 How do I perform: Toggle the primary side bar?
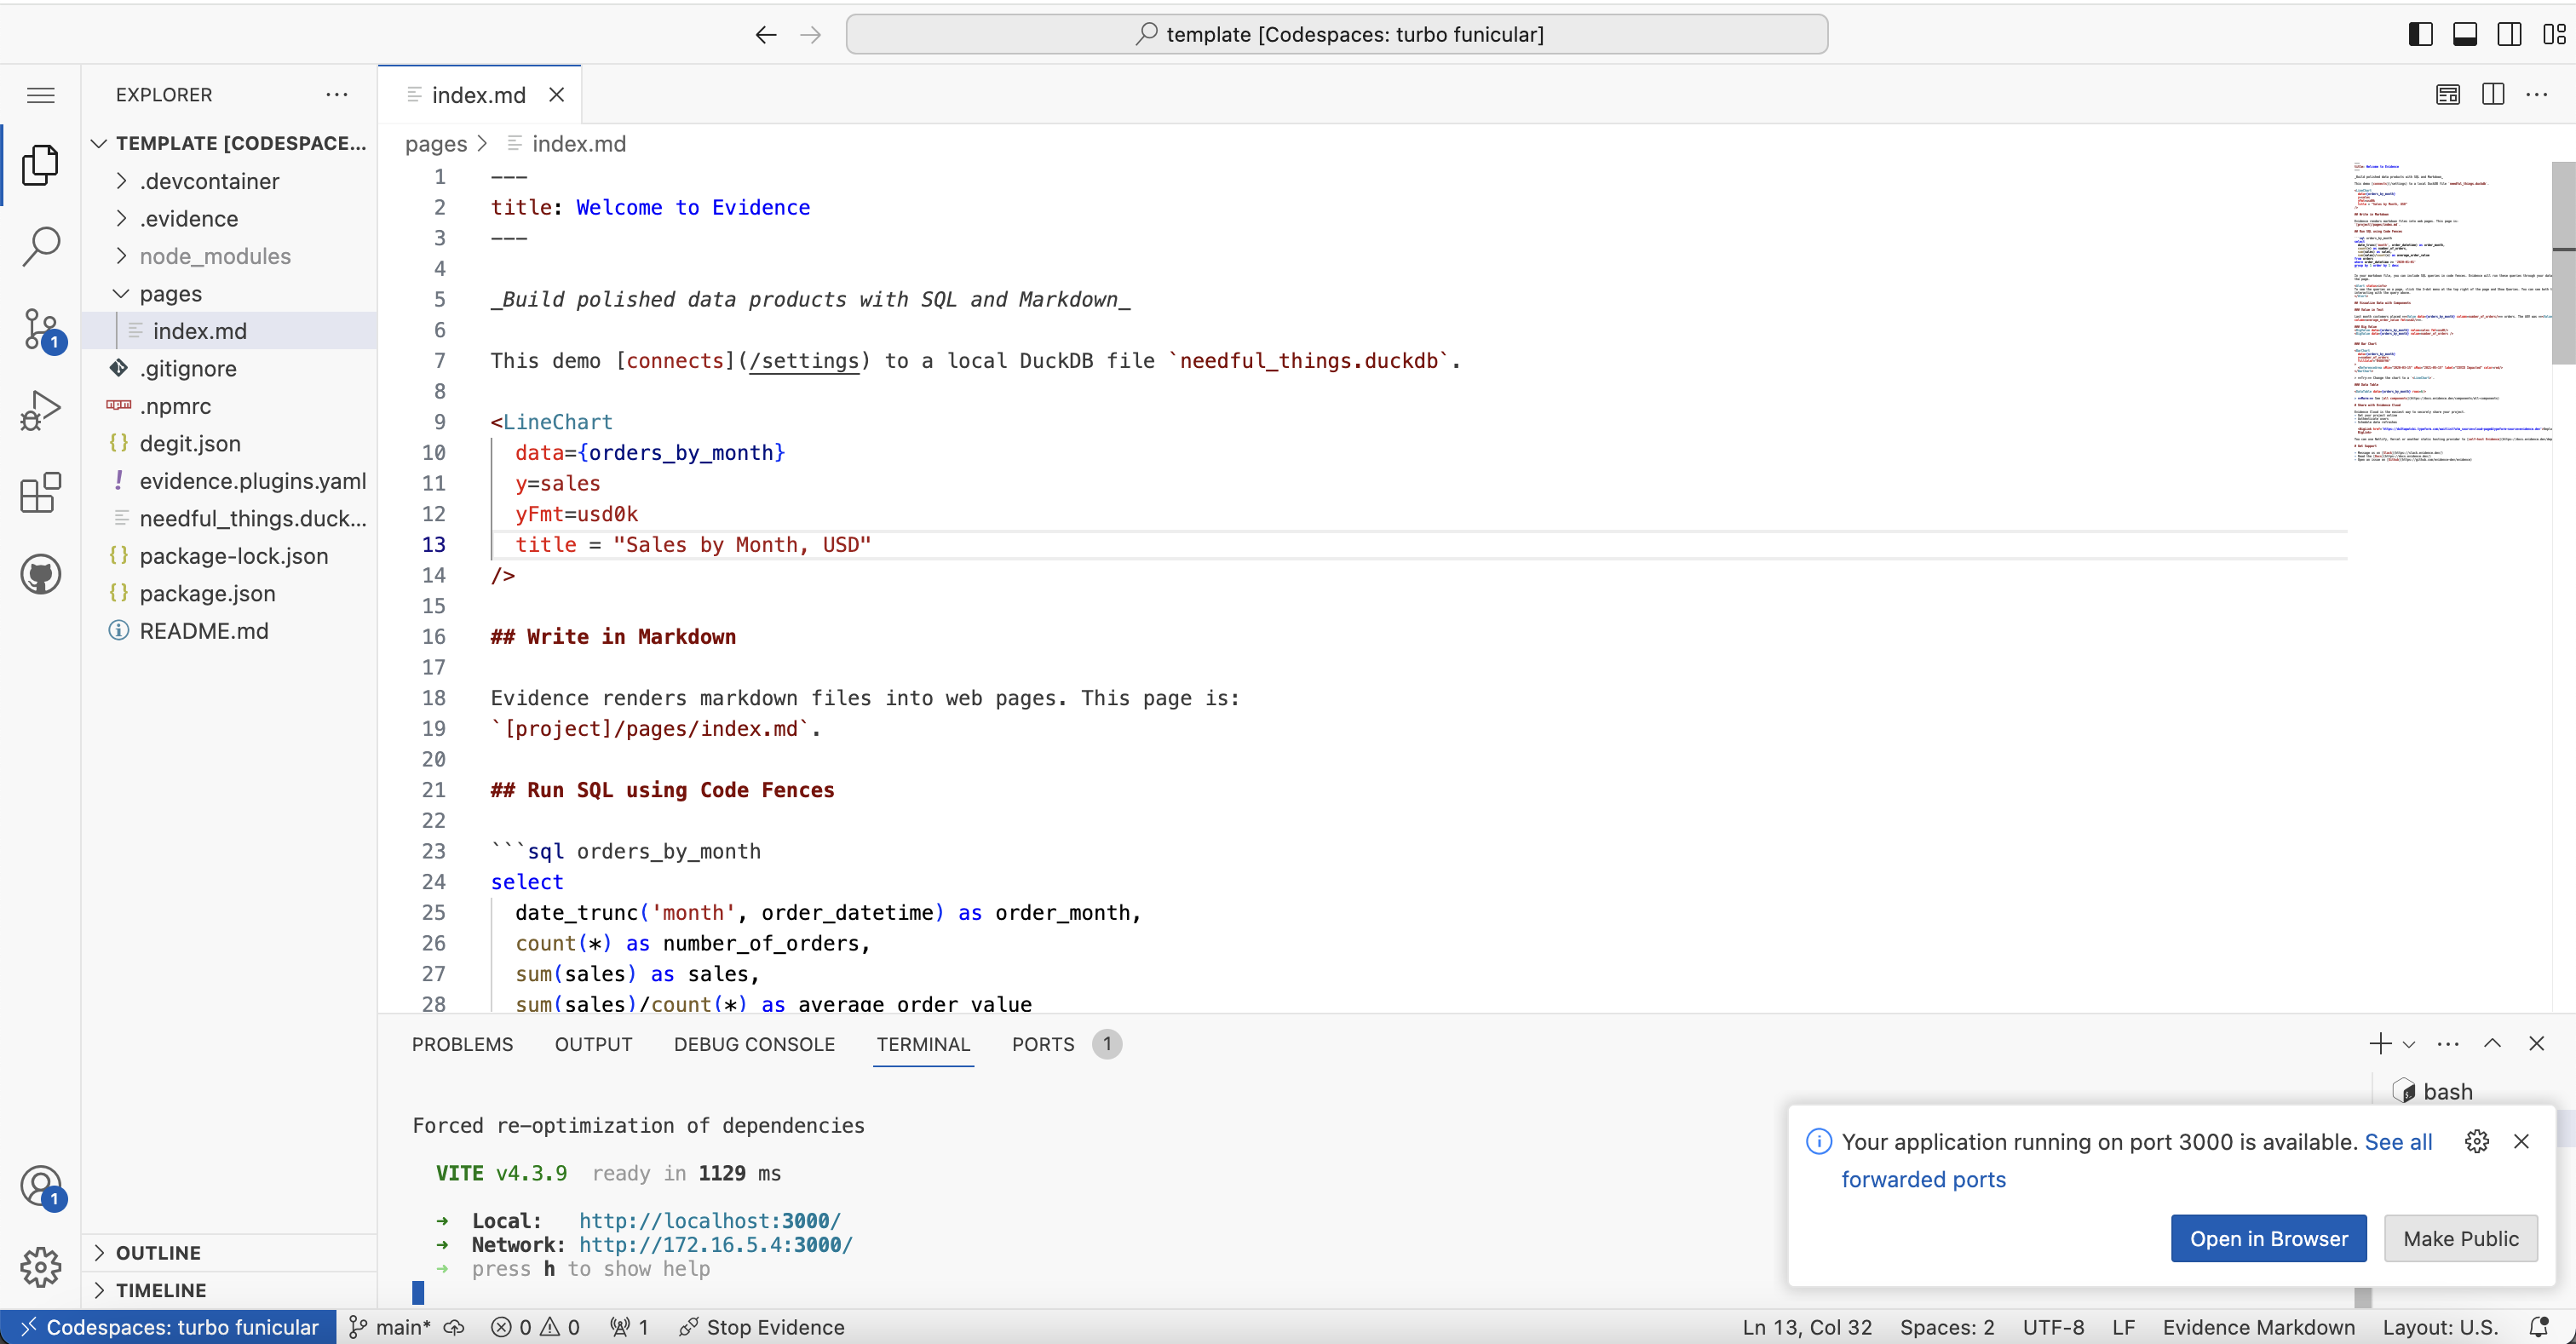tap(2420, 35)
